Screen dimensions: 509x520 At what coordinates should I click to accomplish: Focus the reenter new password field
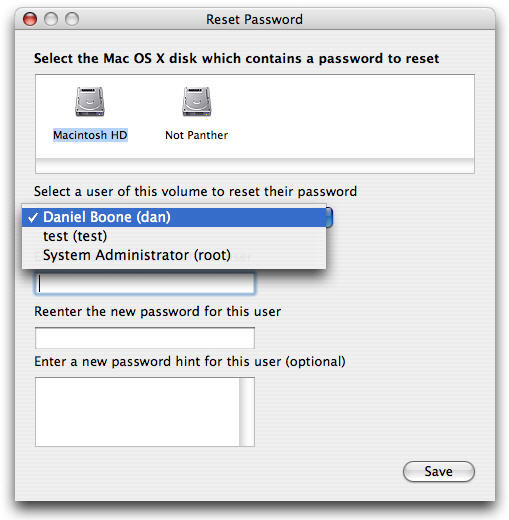point(145,338)
